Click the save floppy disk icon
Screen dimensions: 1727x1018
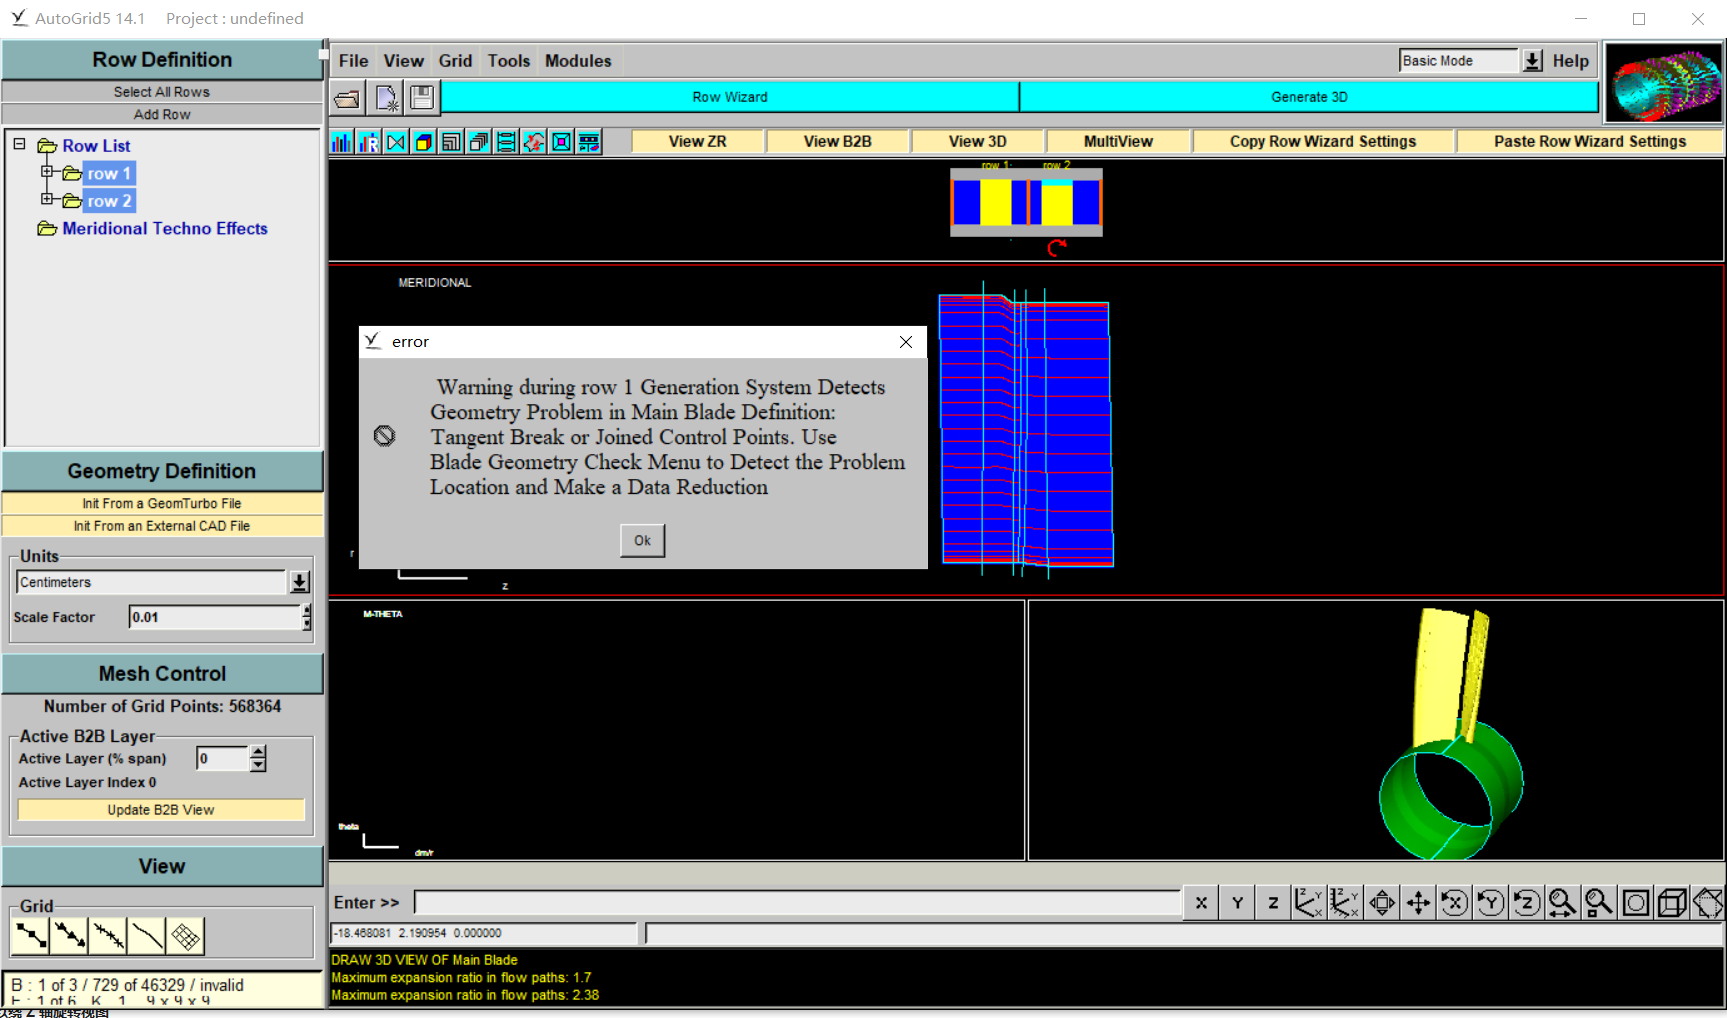pos(422,98)
